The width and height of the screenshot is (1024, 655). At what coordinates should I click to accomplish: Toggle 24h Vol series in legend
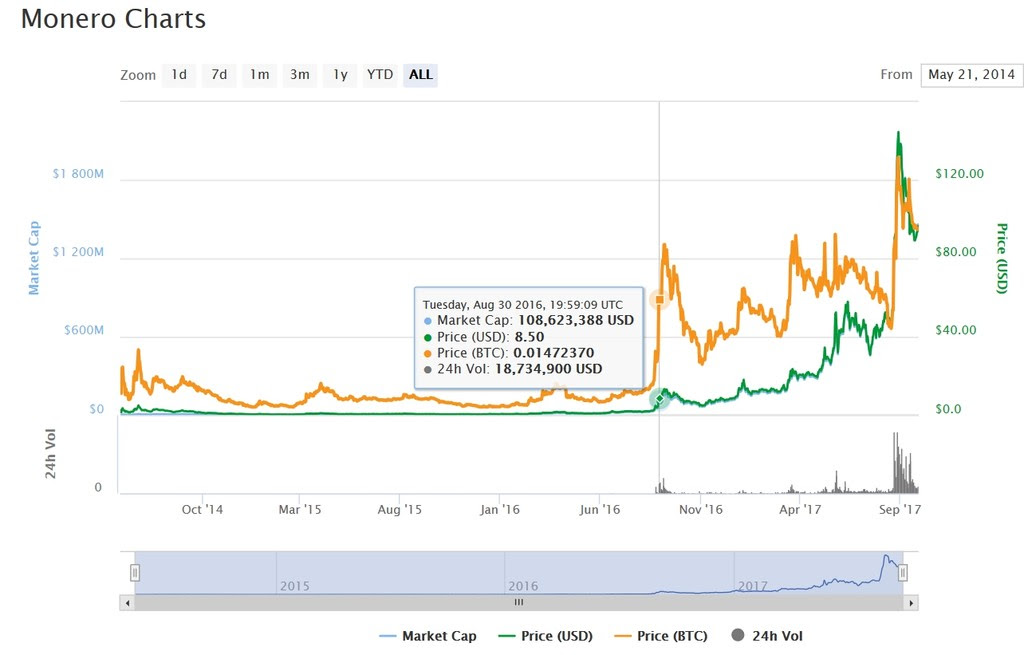(x=767, y=635)
